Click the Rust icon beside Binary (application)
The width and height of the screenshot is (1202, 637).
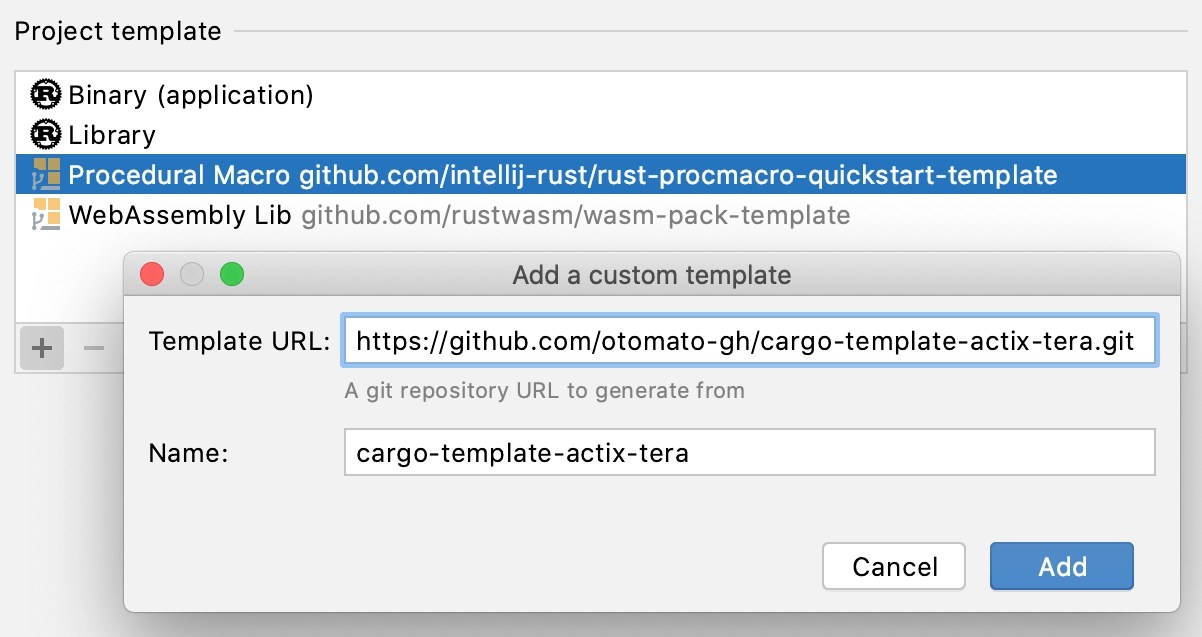[x=45, y=95]
